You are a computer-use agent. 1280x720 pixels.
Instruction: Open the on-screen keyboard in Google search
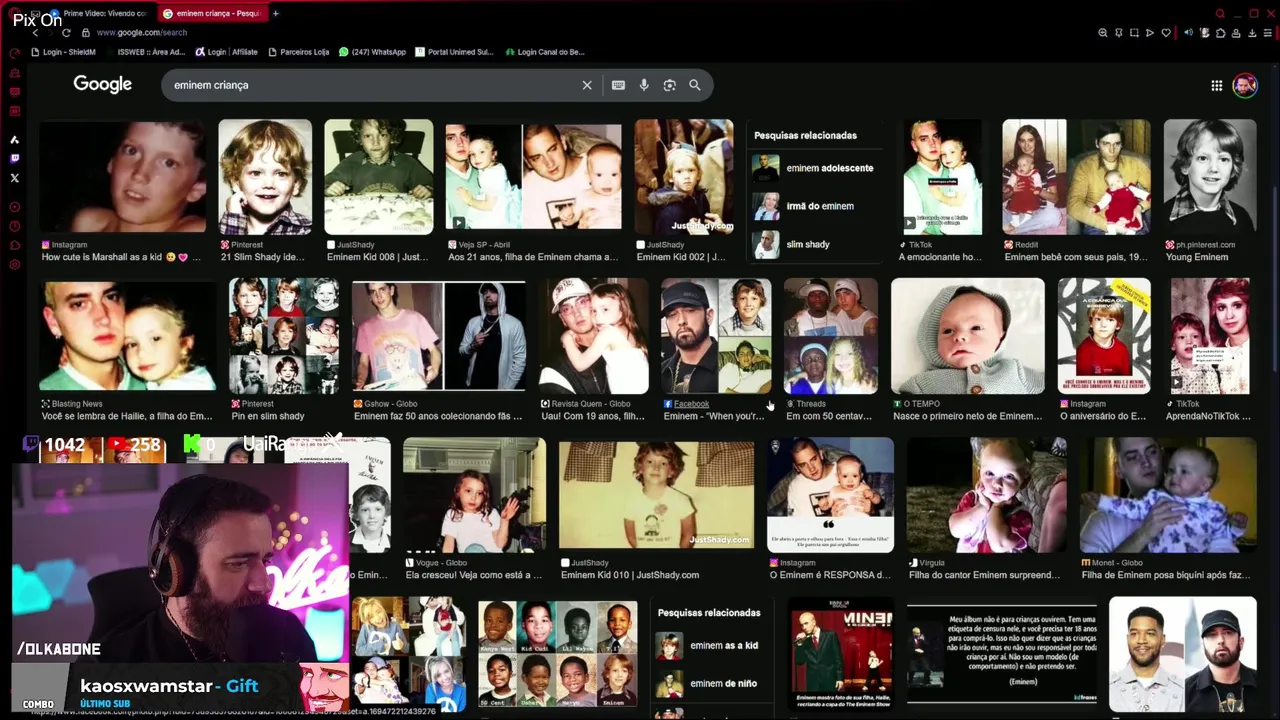(618, 85)
